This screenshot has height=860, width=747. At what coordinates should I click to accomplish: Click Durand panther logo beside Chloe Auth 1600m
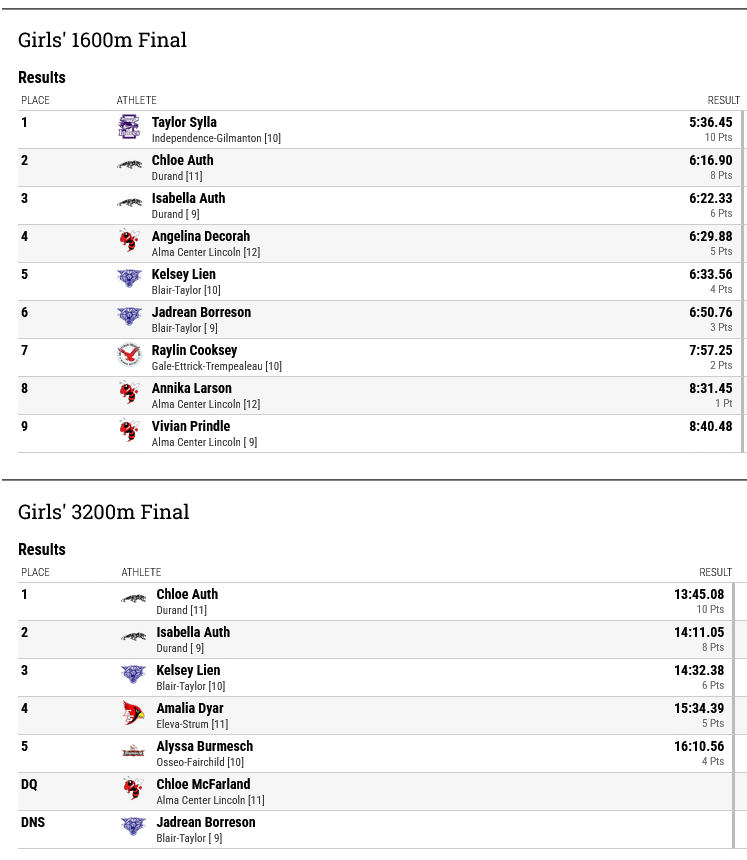[129, 165]
